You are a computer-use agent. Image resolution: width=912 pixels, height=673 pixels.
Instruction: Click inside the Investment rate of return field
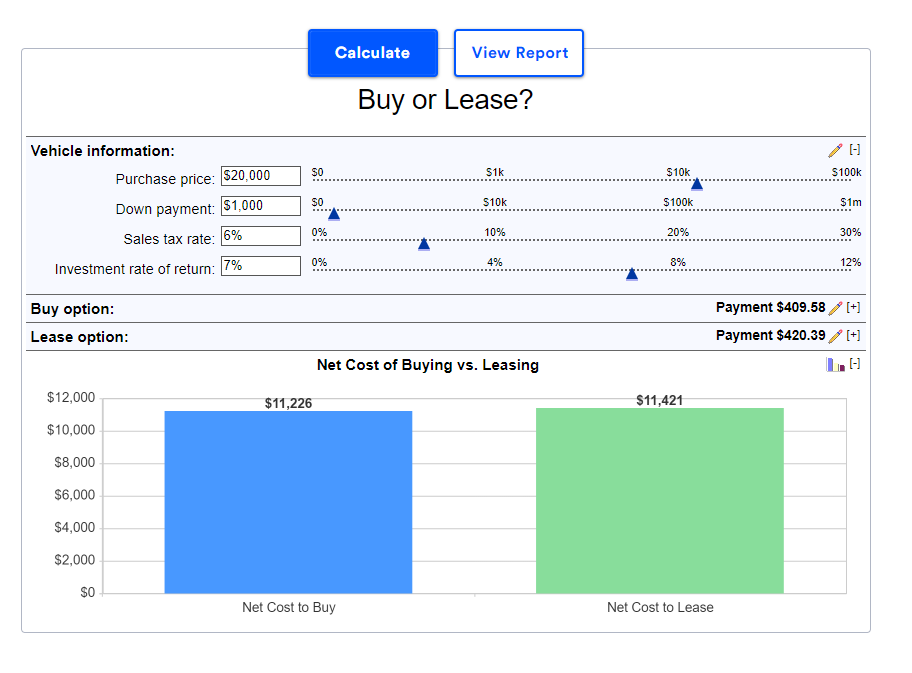(260, 266)
